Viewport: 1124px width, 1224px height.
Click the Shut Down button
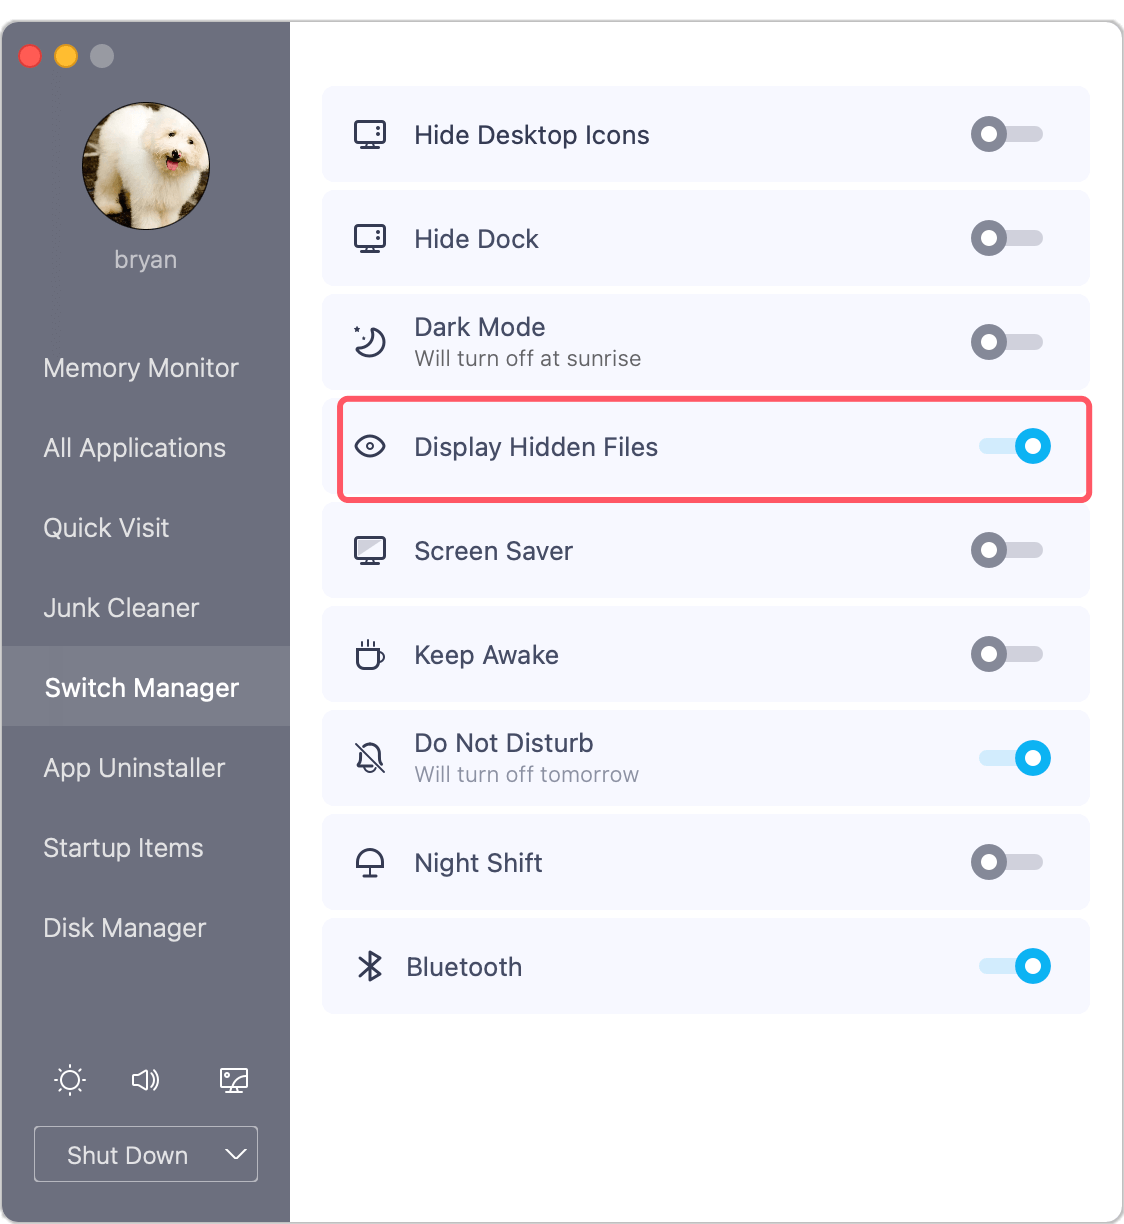click(127, 1154)
